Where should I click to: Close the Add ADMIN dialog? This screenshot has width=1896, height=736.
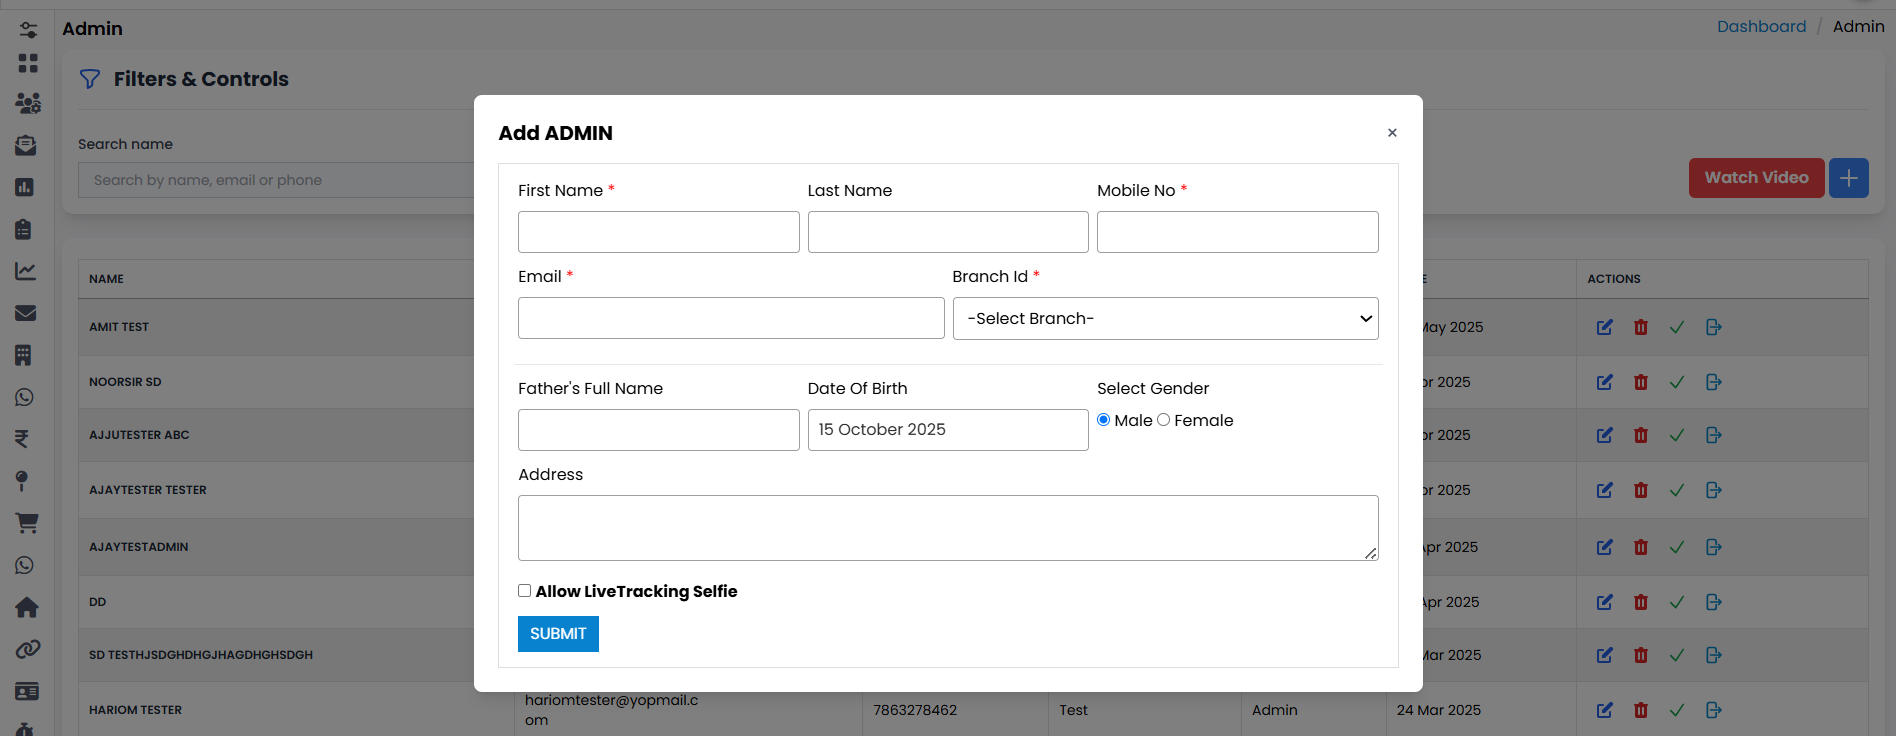click(x=1392, y=133)
